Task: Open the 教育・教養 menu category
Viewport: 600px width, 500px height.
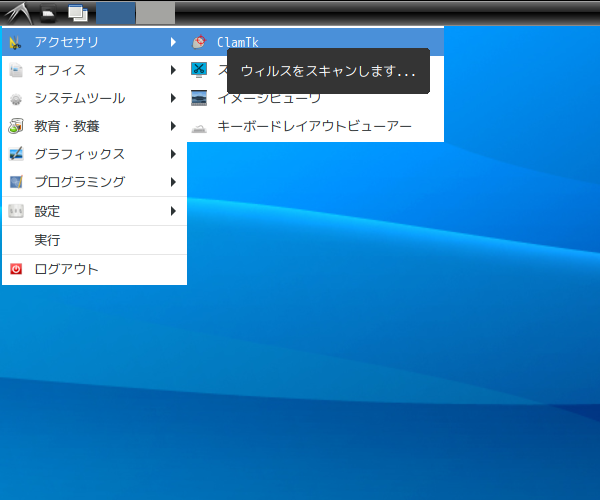Action: [95, 126]
